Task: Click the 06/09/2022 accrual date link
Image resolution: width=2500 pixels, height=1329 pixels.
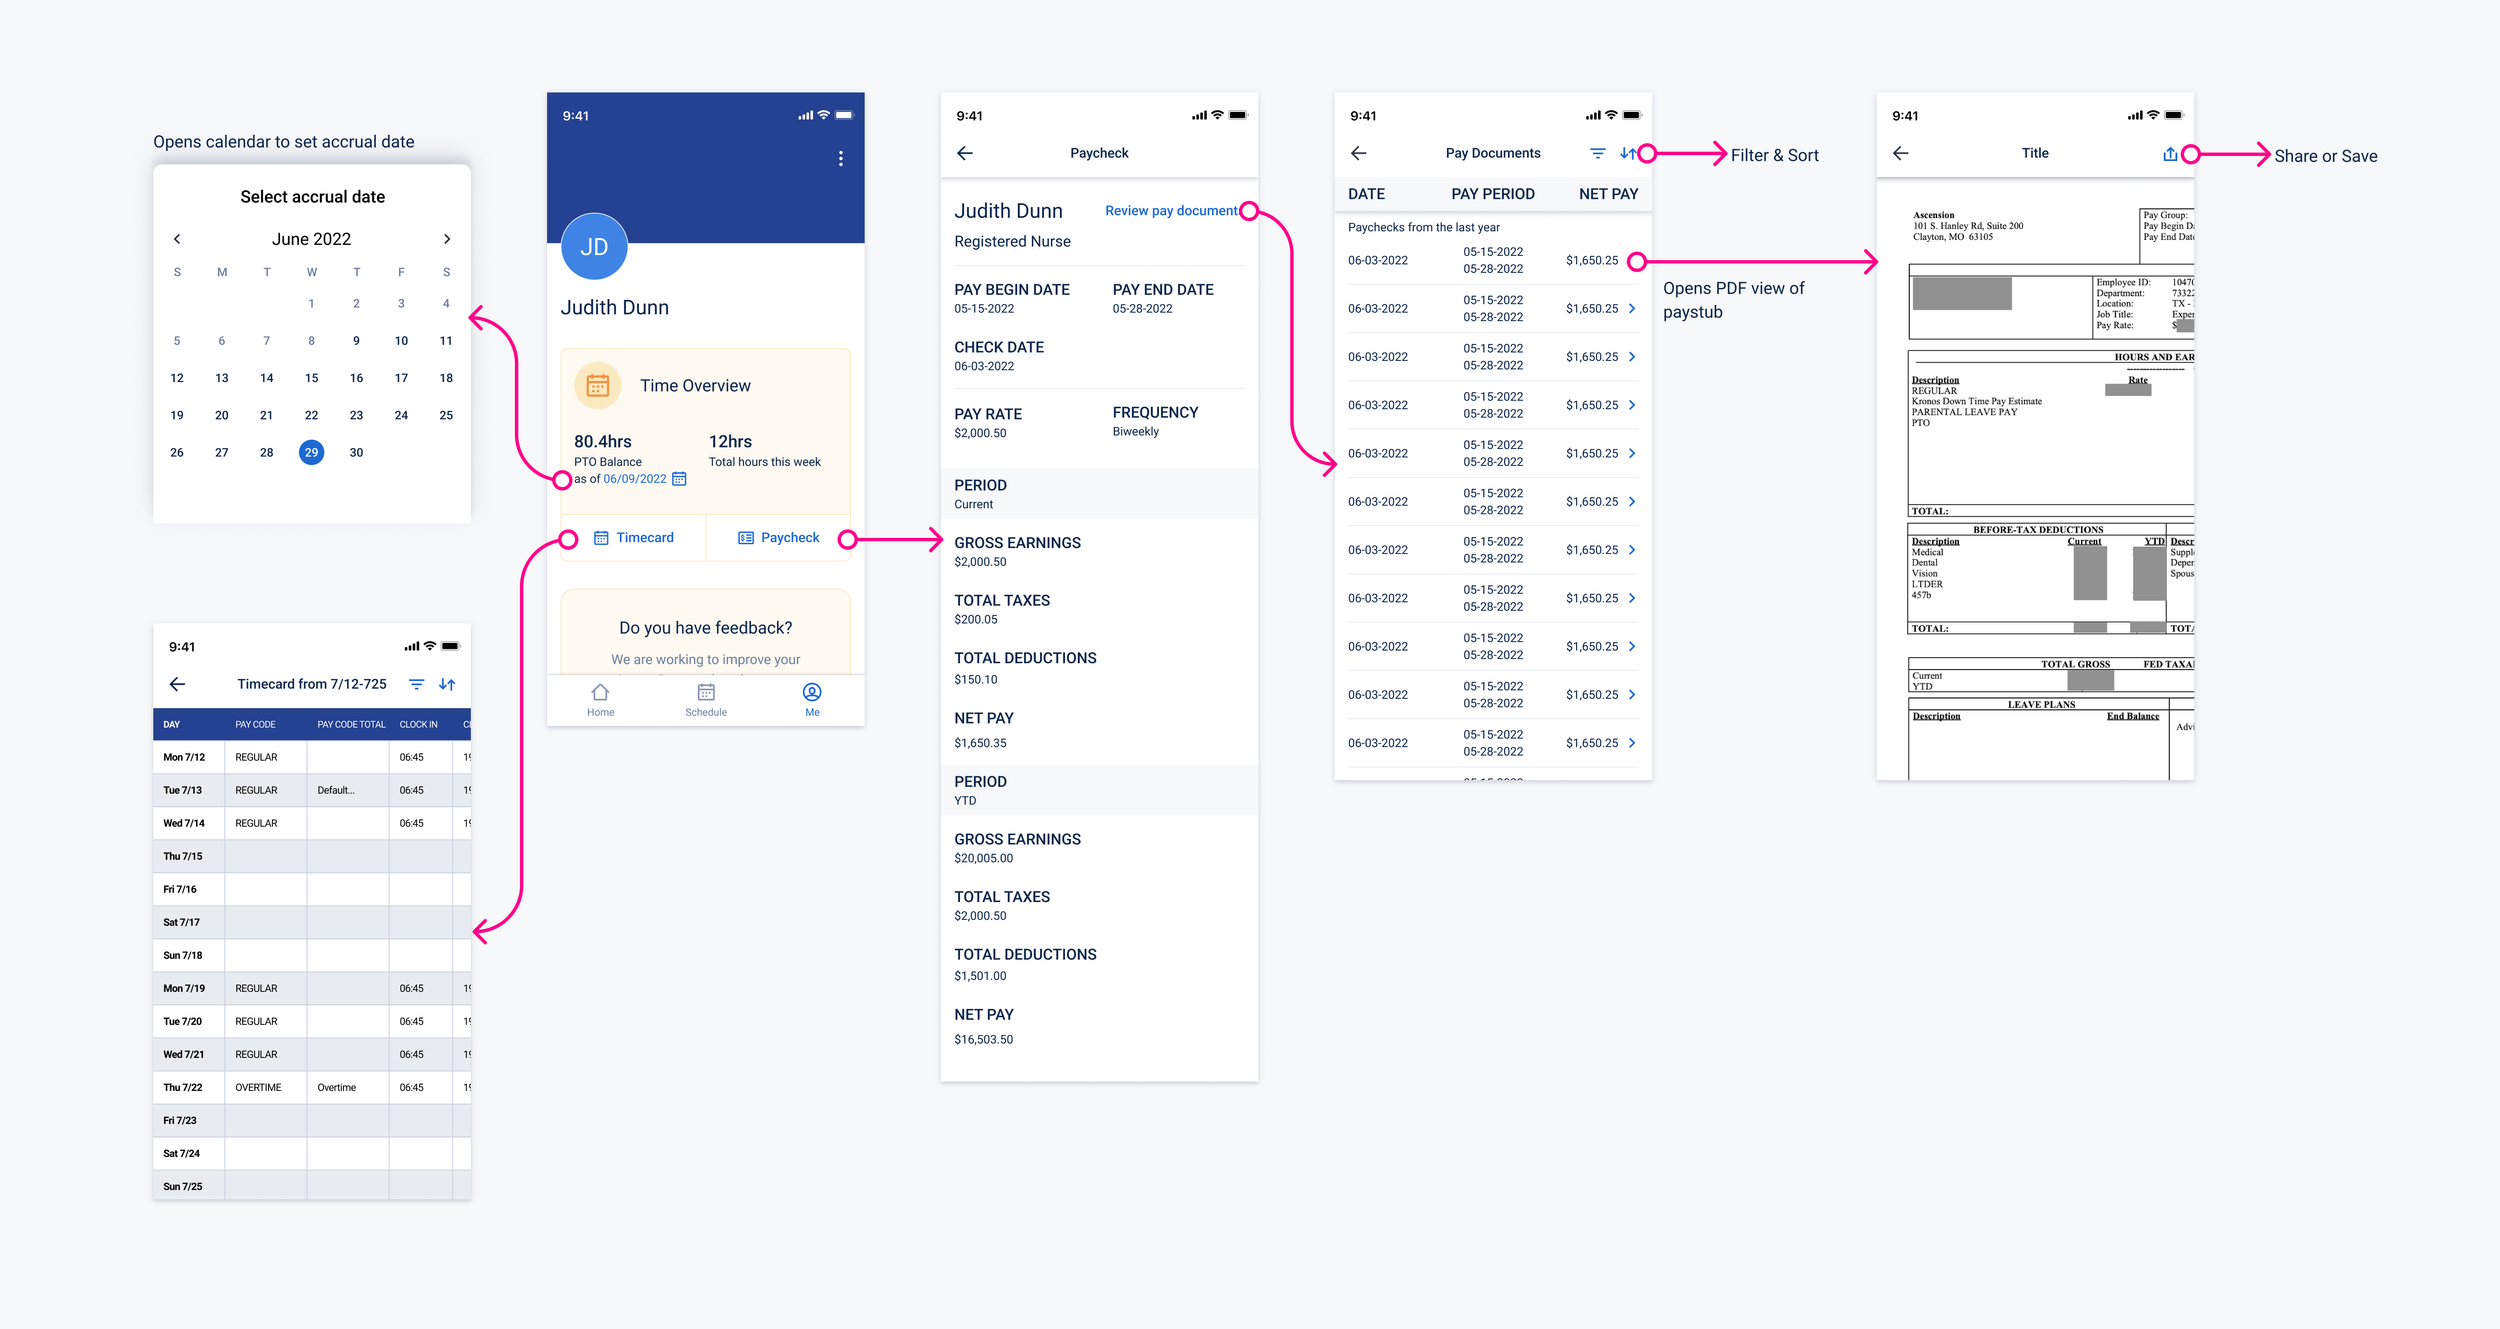Action: 634,479
